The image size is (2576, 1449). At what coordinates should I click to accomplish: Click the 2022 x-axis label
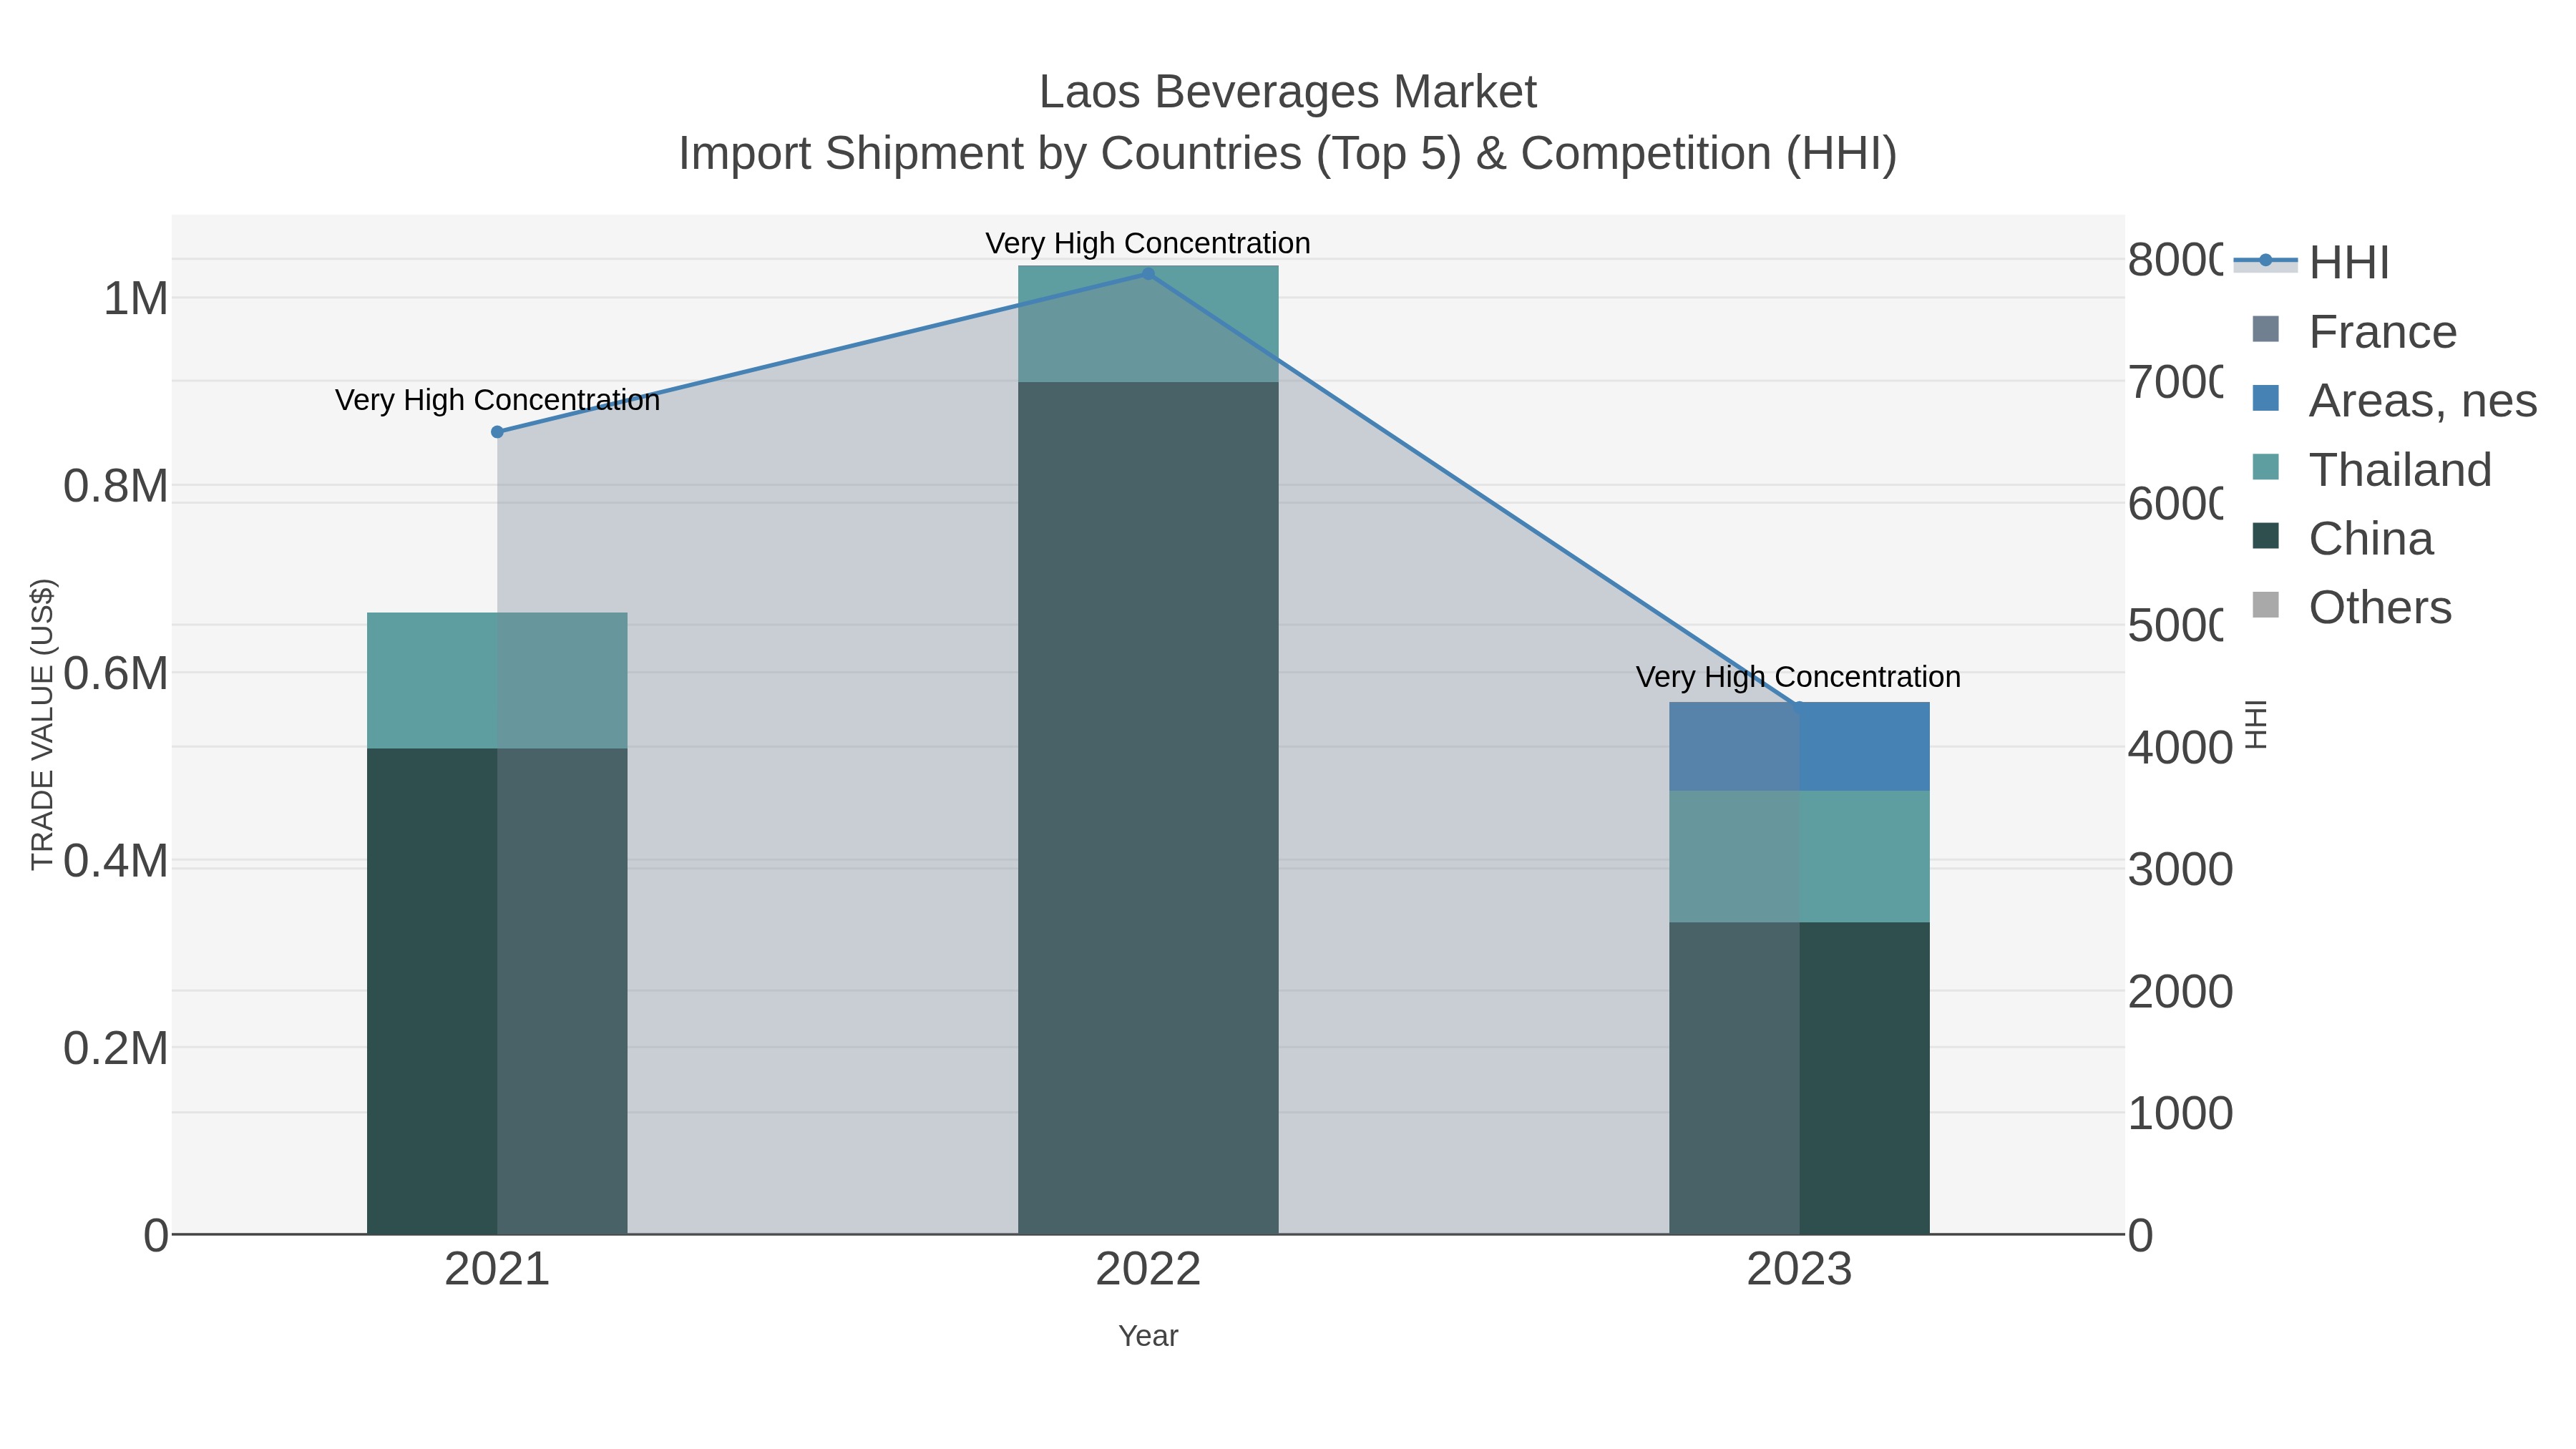1148,1270
